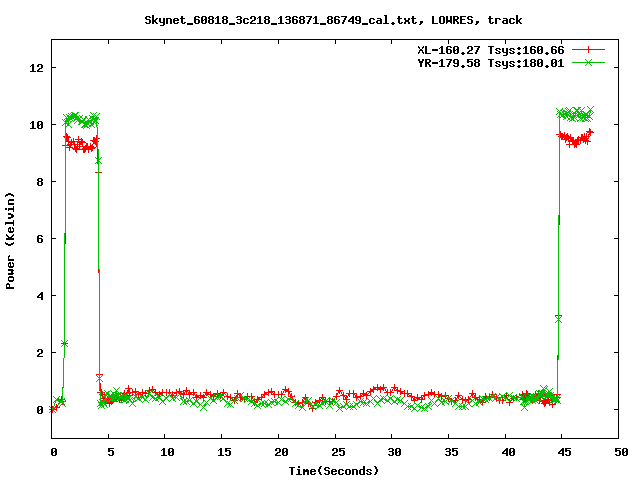This screenshot has width=640, height=480.
Task: Click the x-axis tick label 30
Action: (394, 452)
